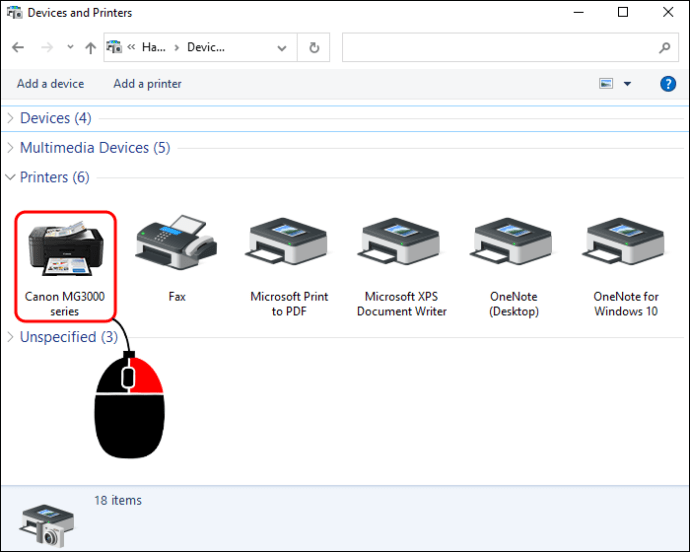
Task: Close the Devices and Printers window
Action: click(x=668, y=12)
